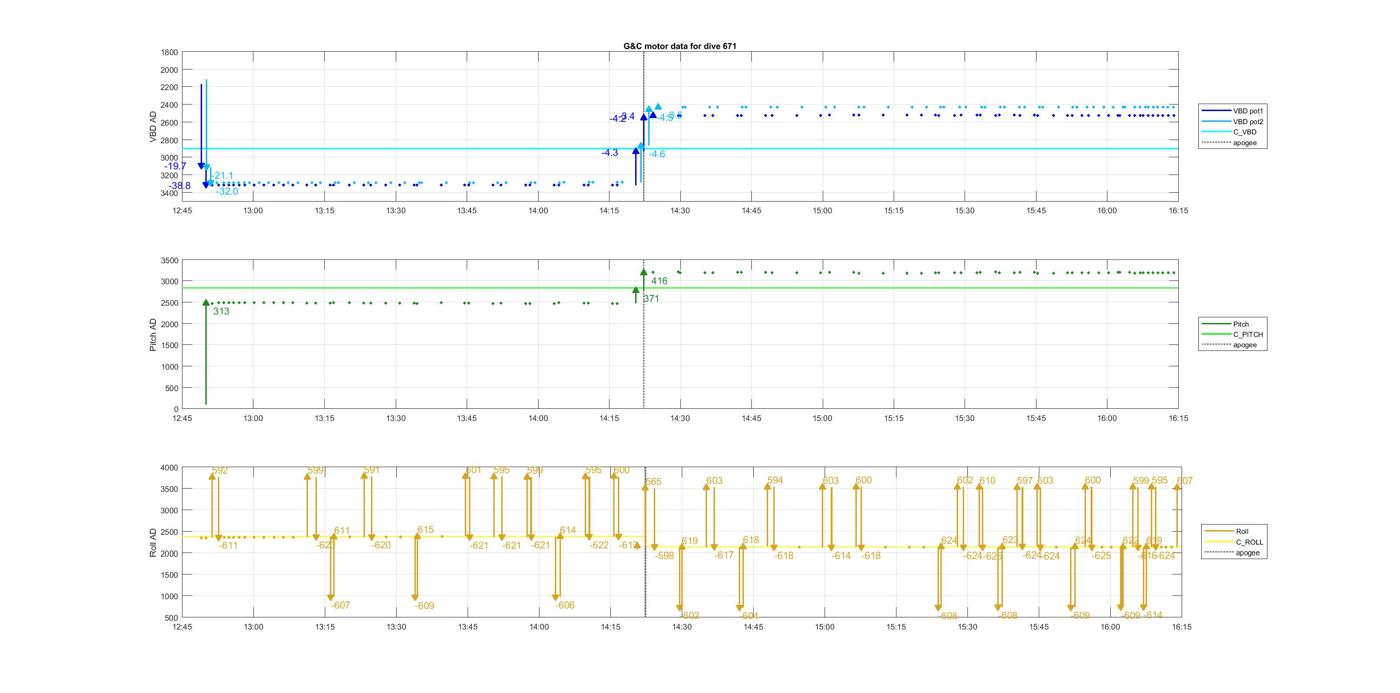Click the 'Roll AD' y-axis label
This screenshot has height=693, width=1400.
point(154,542)
